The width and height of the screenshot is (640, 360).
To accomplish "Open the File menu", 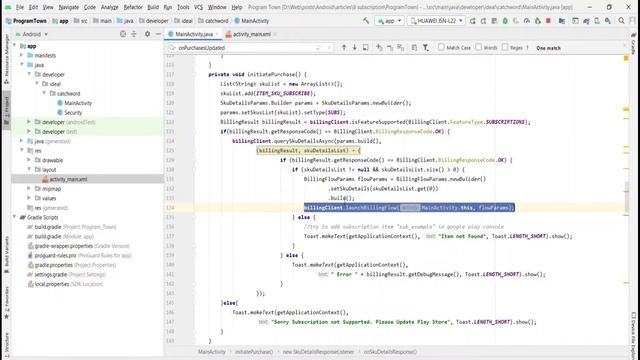I will click(20, 7).
